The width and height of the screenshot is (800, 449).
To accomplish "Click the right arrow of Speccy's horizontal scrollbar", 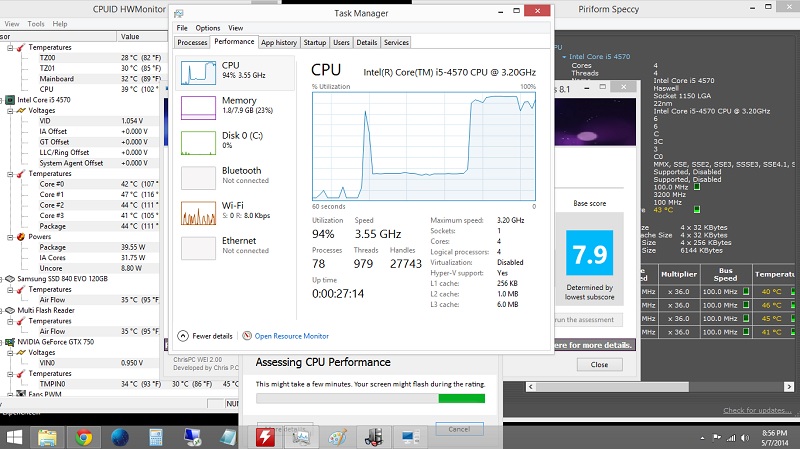I will pos(789,387).
